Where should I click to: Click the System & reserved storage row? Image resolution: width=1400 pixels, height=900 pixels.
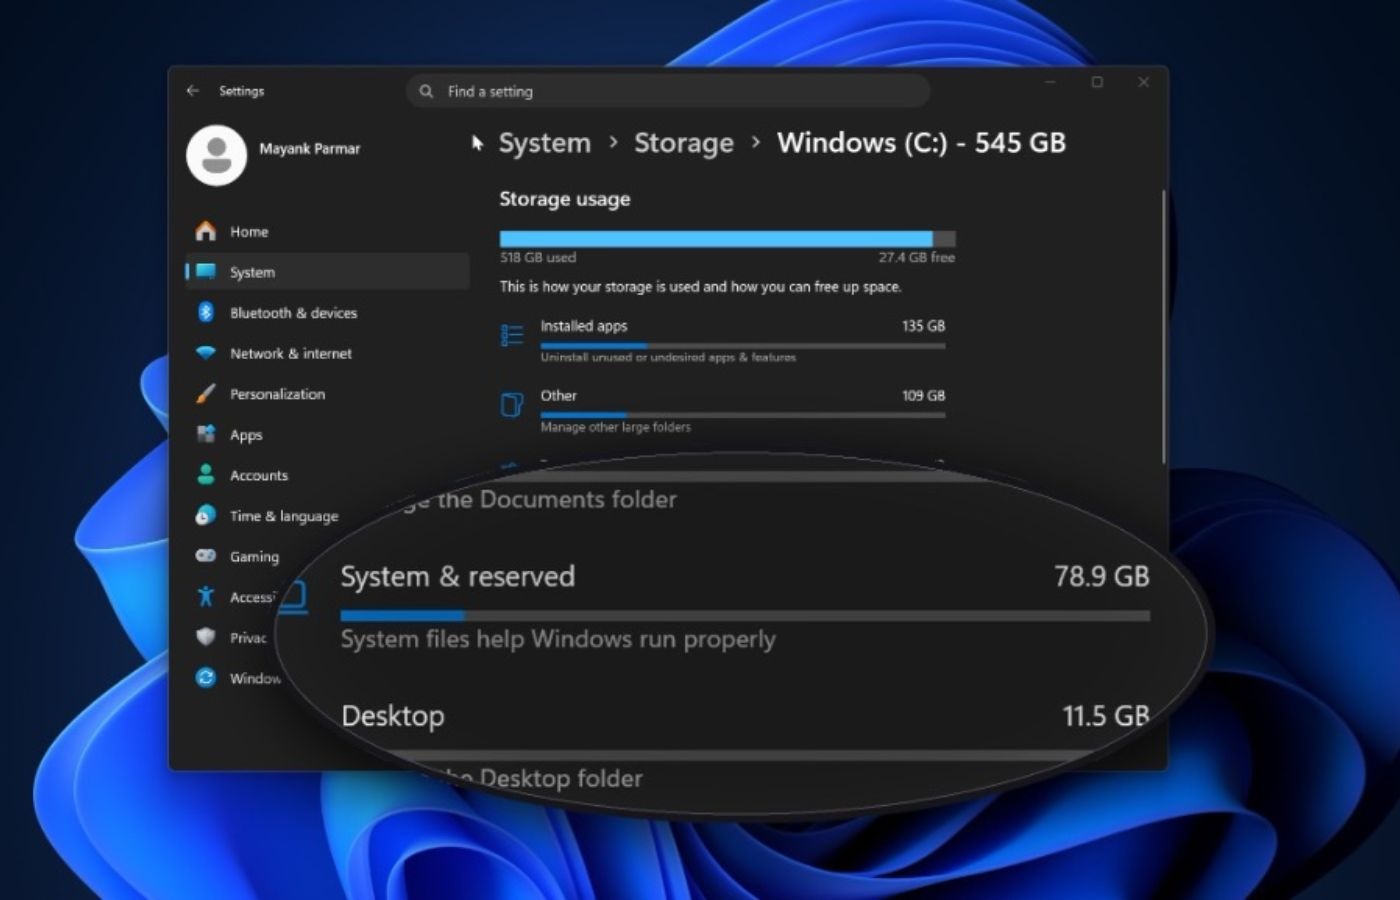point(745,606)
